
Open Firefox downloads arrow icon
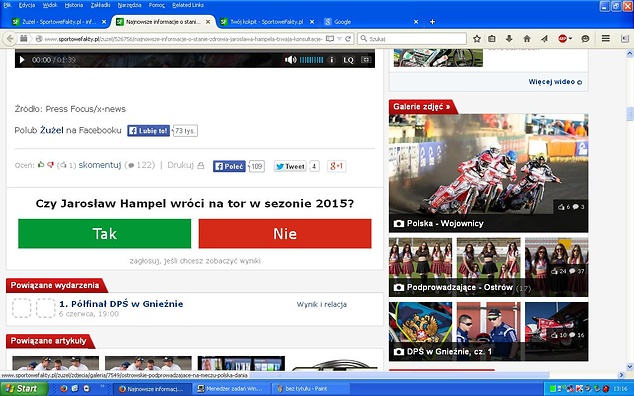(509, 39)
